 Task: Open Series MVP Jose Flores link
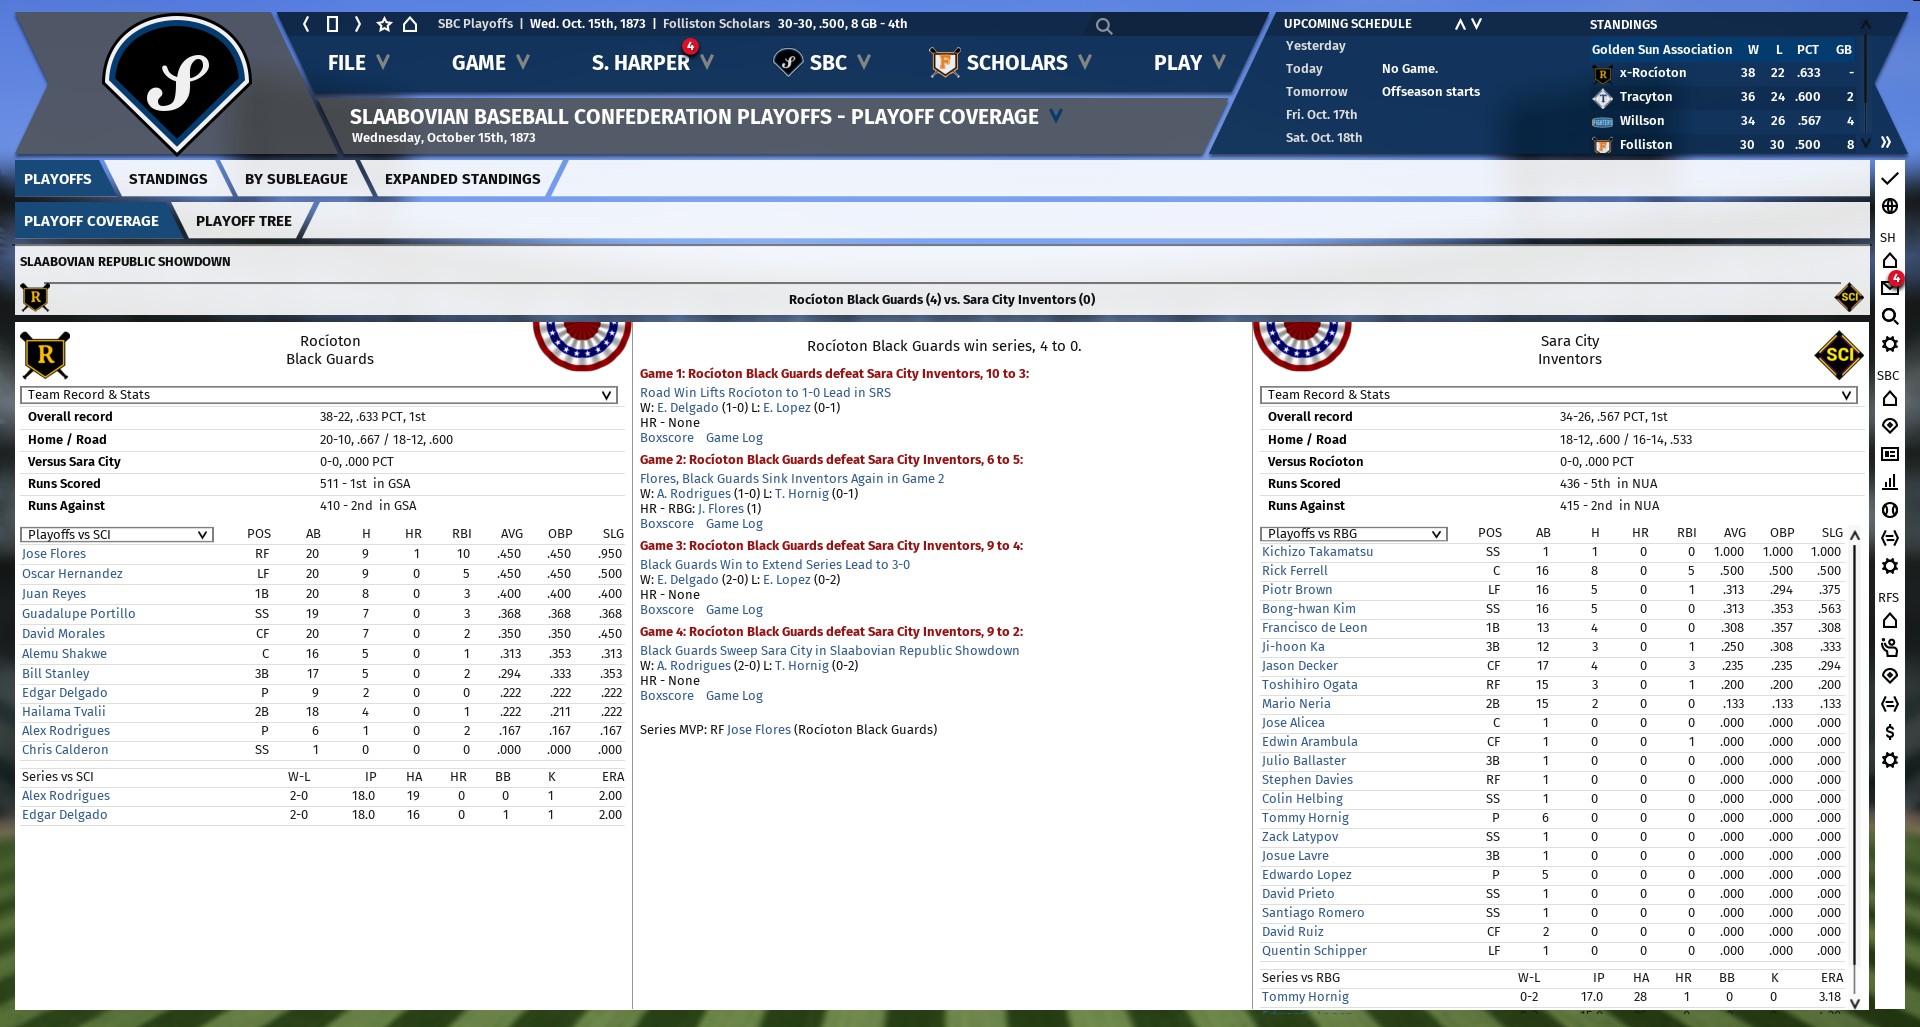coord(758,730)
